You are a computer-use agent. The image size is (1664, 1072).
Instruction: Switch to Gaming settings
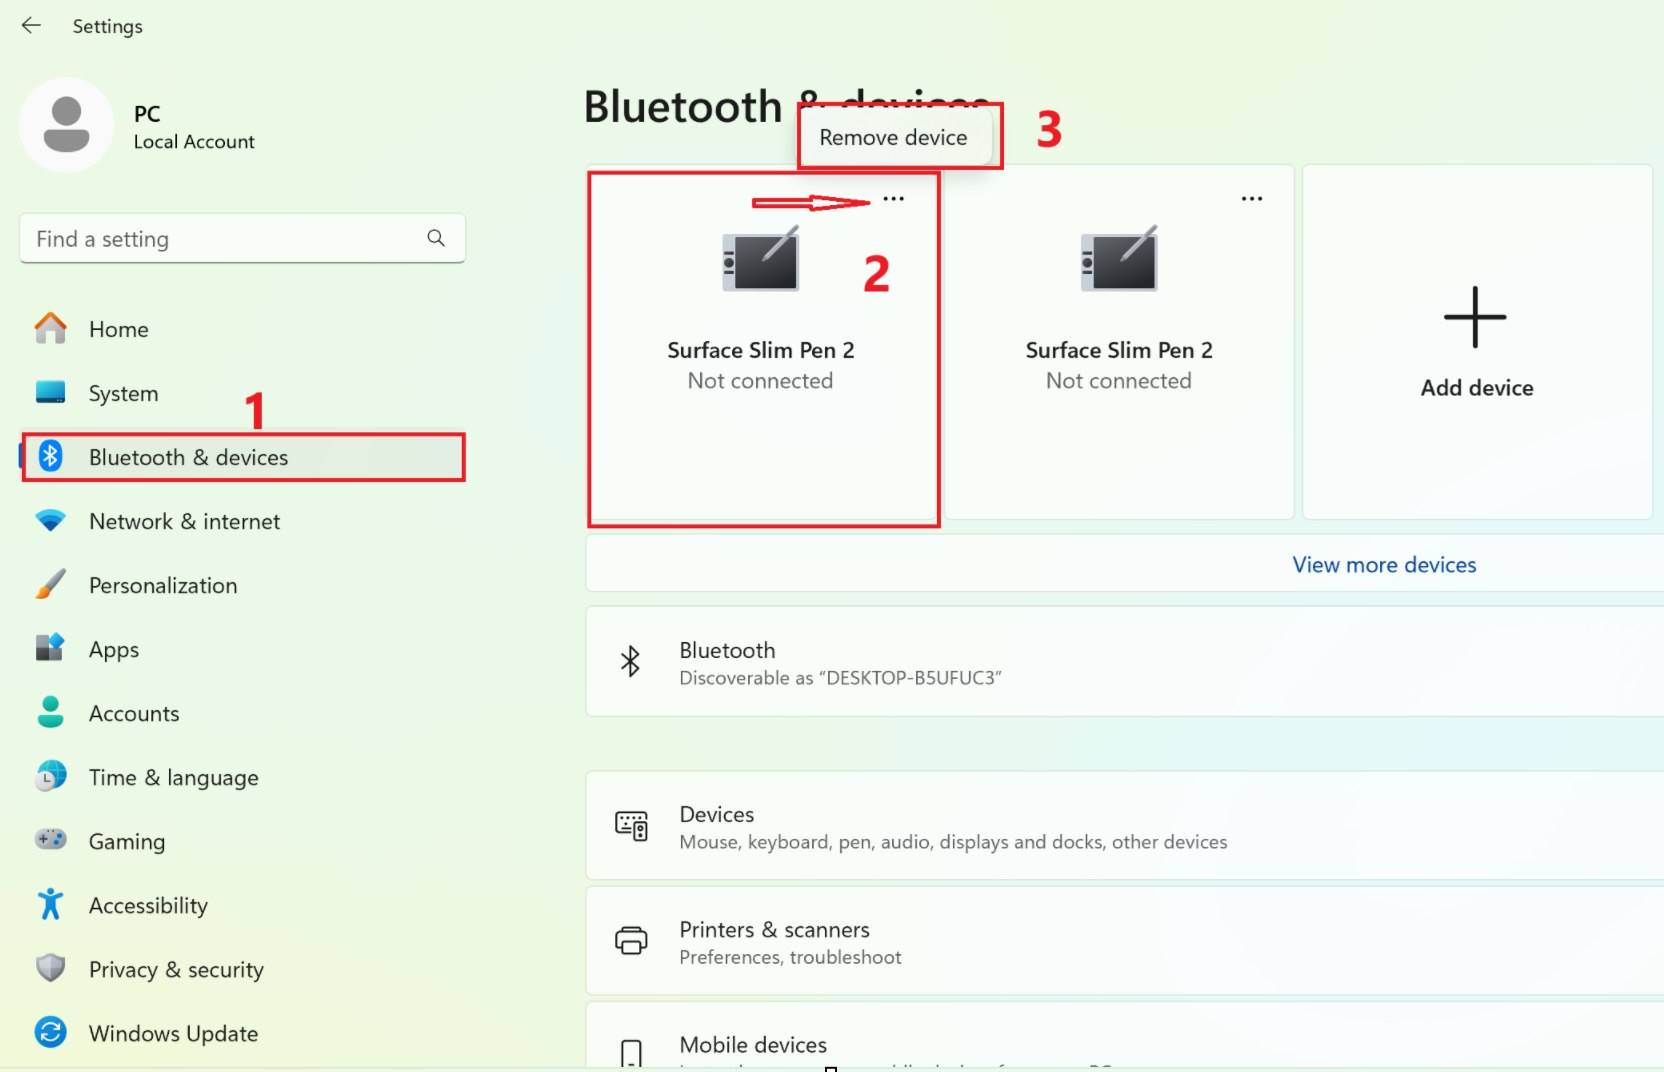click(242, 841)
